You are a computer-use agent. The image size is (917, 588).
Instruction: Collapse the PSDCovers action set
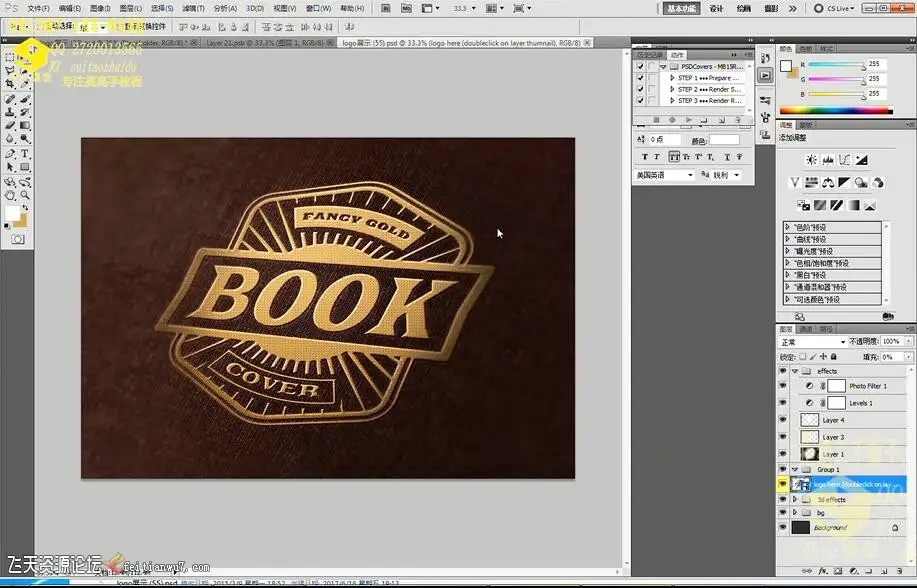click(663, 67)
